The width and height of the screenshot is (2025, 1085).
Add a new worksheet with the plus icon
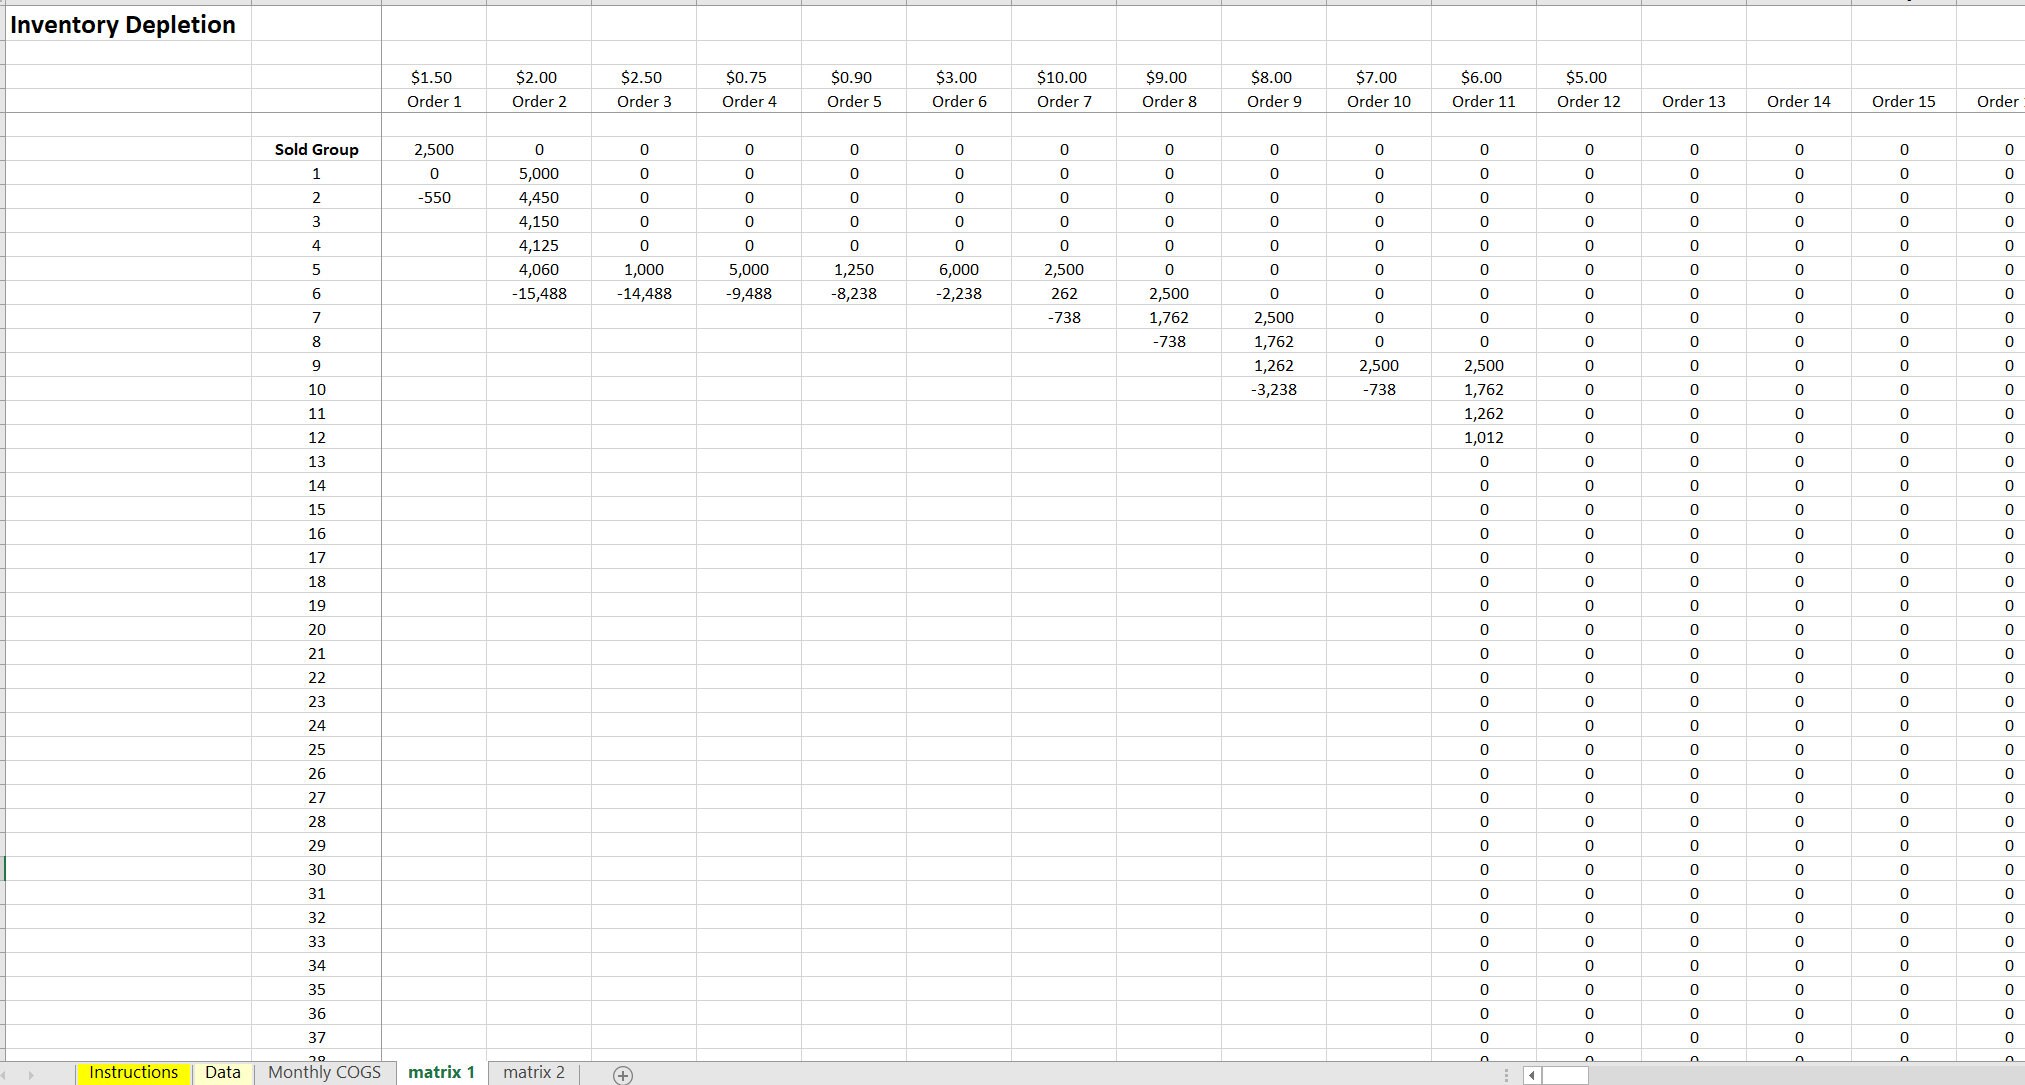coord(622,1074)
